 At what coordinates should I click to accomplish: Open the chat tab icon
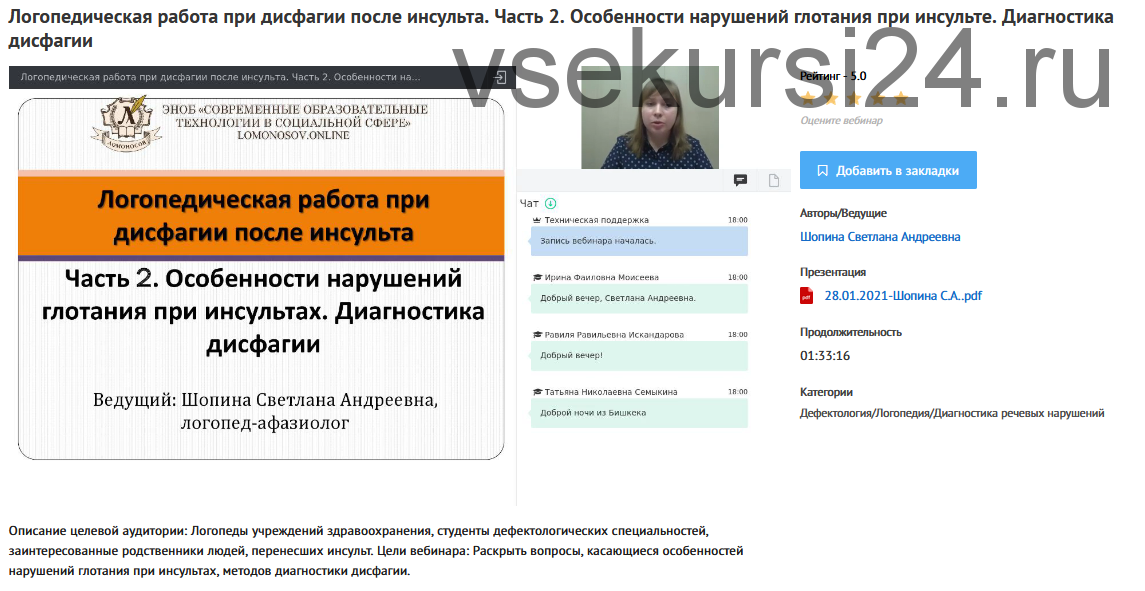740,180
